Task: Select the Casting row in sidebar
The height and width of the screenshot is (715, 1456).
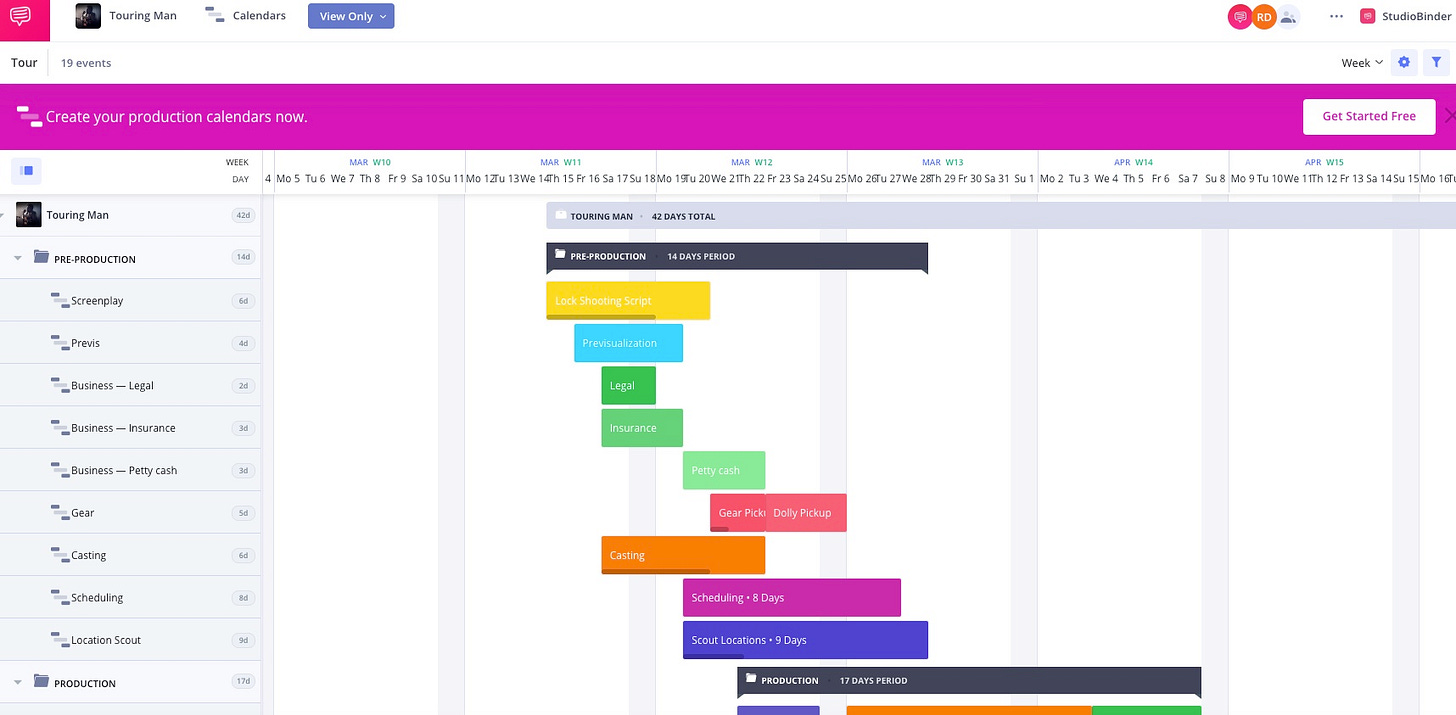Action: 130,555
